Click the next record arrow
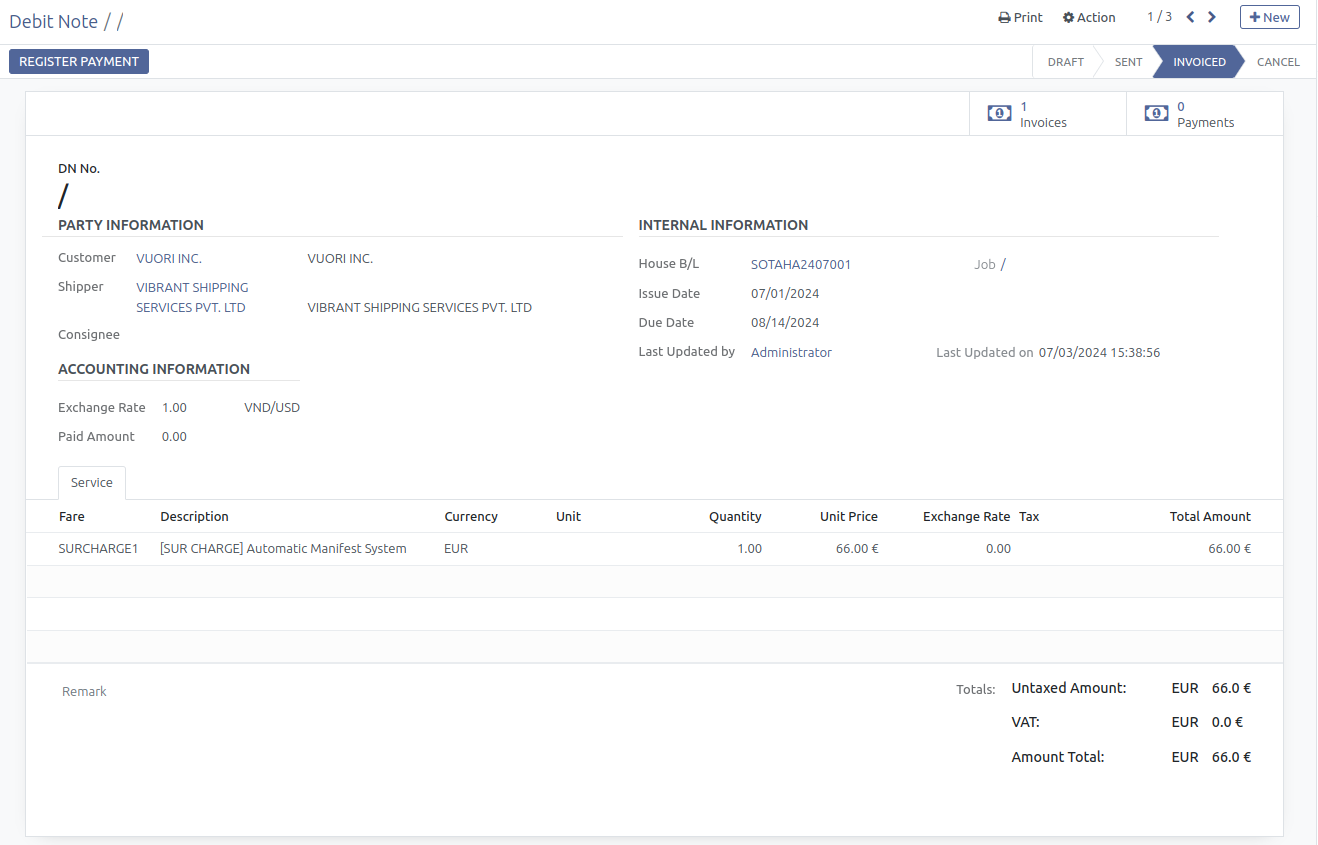Screen dimensions: 1318x845 [1212, 17]
